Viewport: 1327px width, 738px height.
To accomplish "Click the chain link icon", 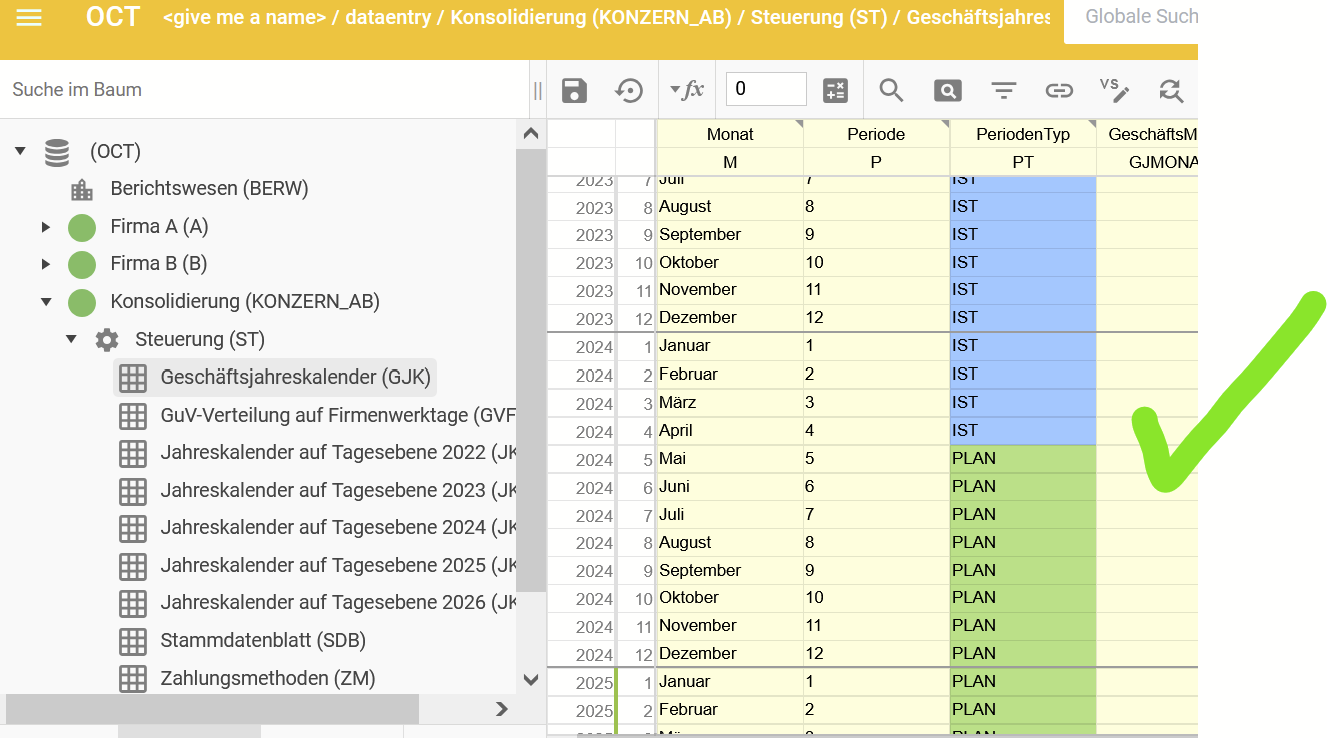I will coord(1059,90).
